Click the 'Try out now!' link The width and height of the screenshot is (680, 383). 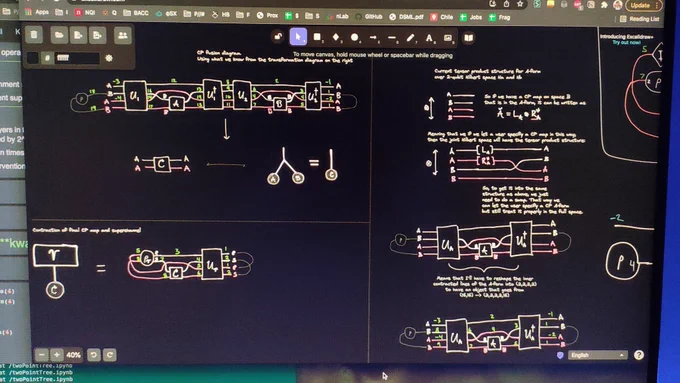[626, 43]
